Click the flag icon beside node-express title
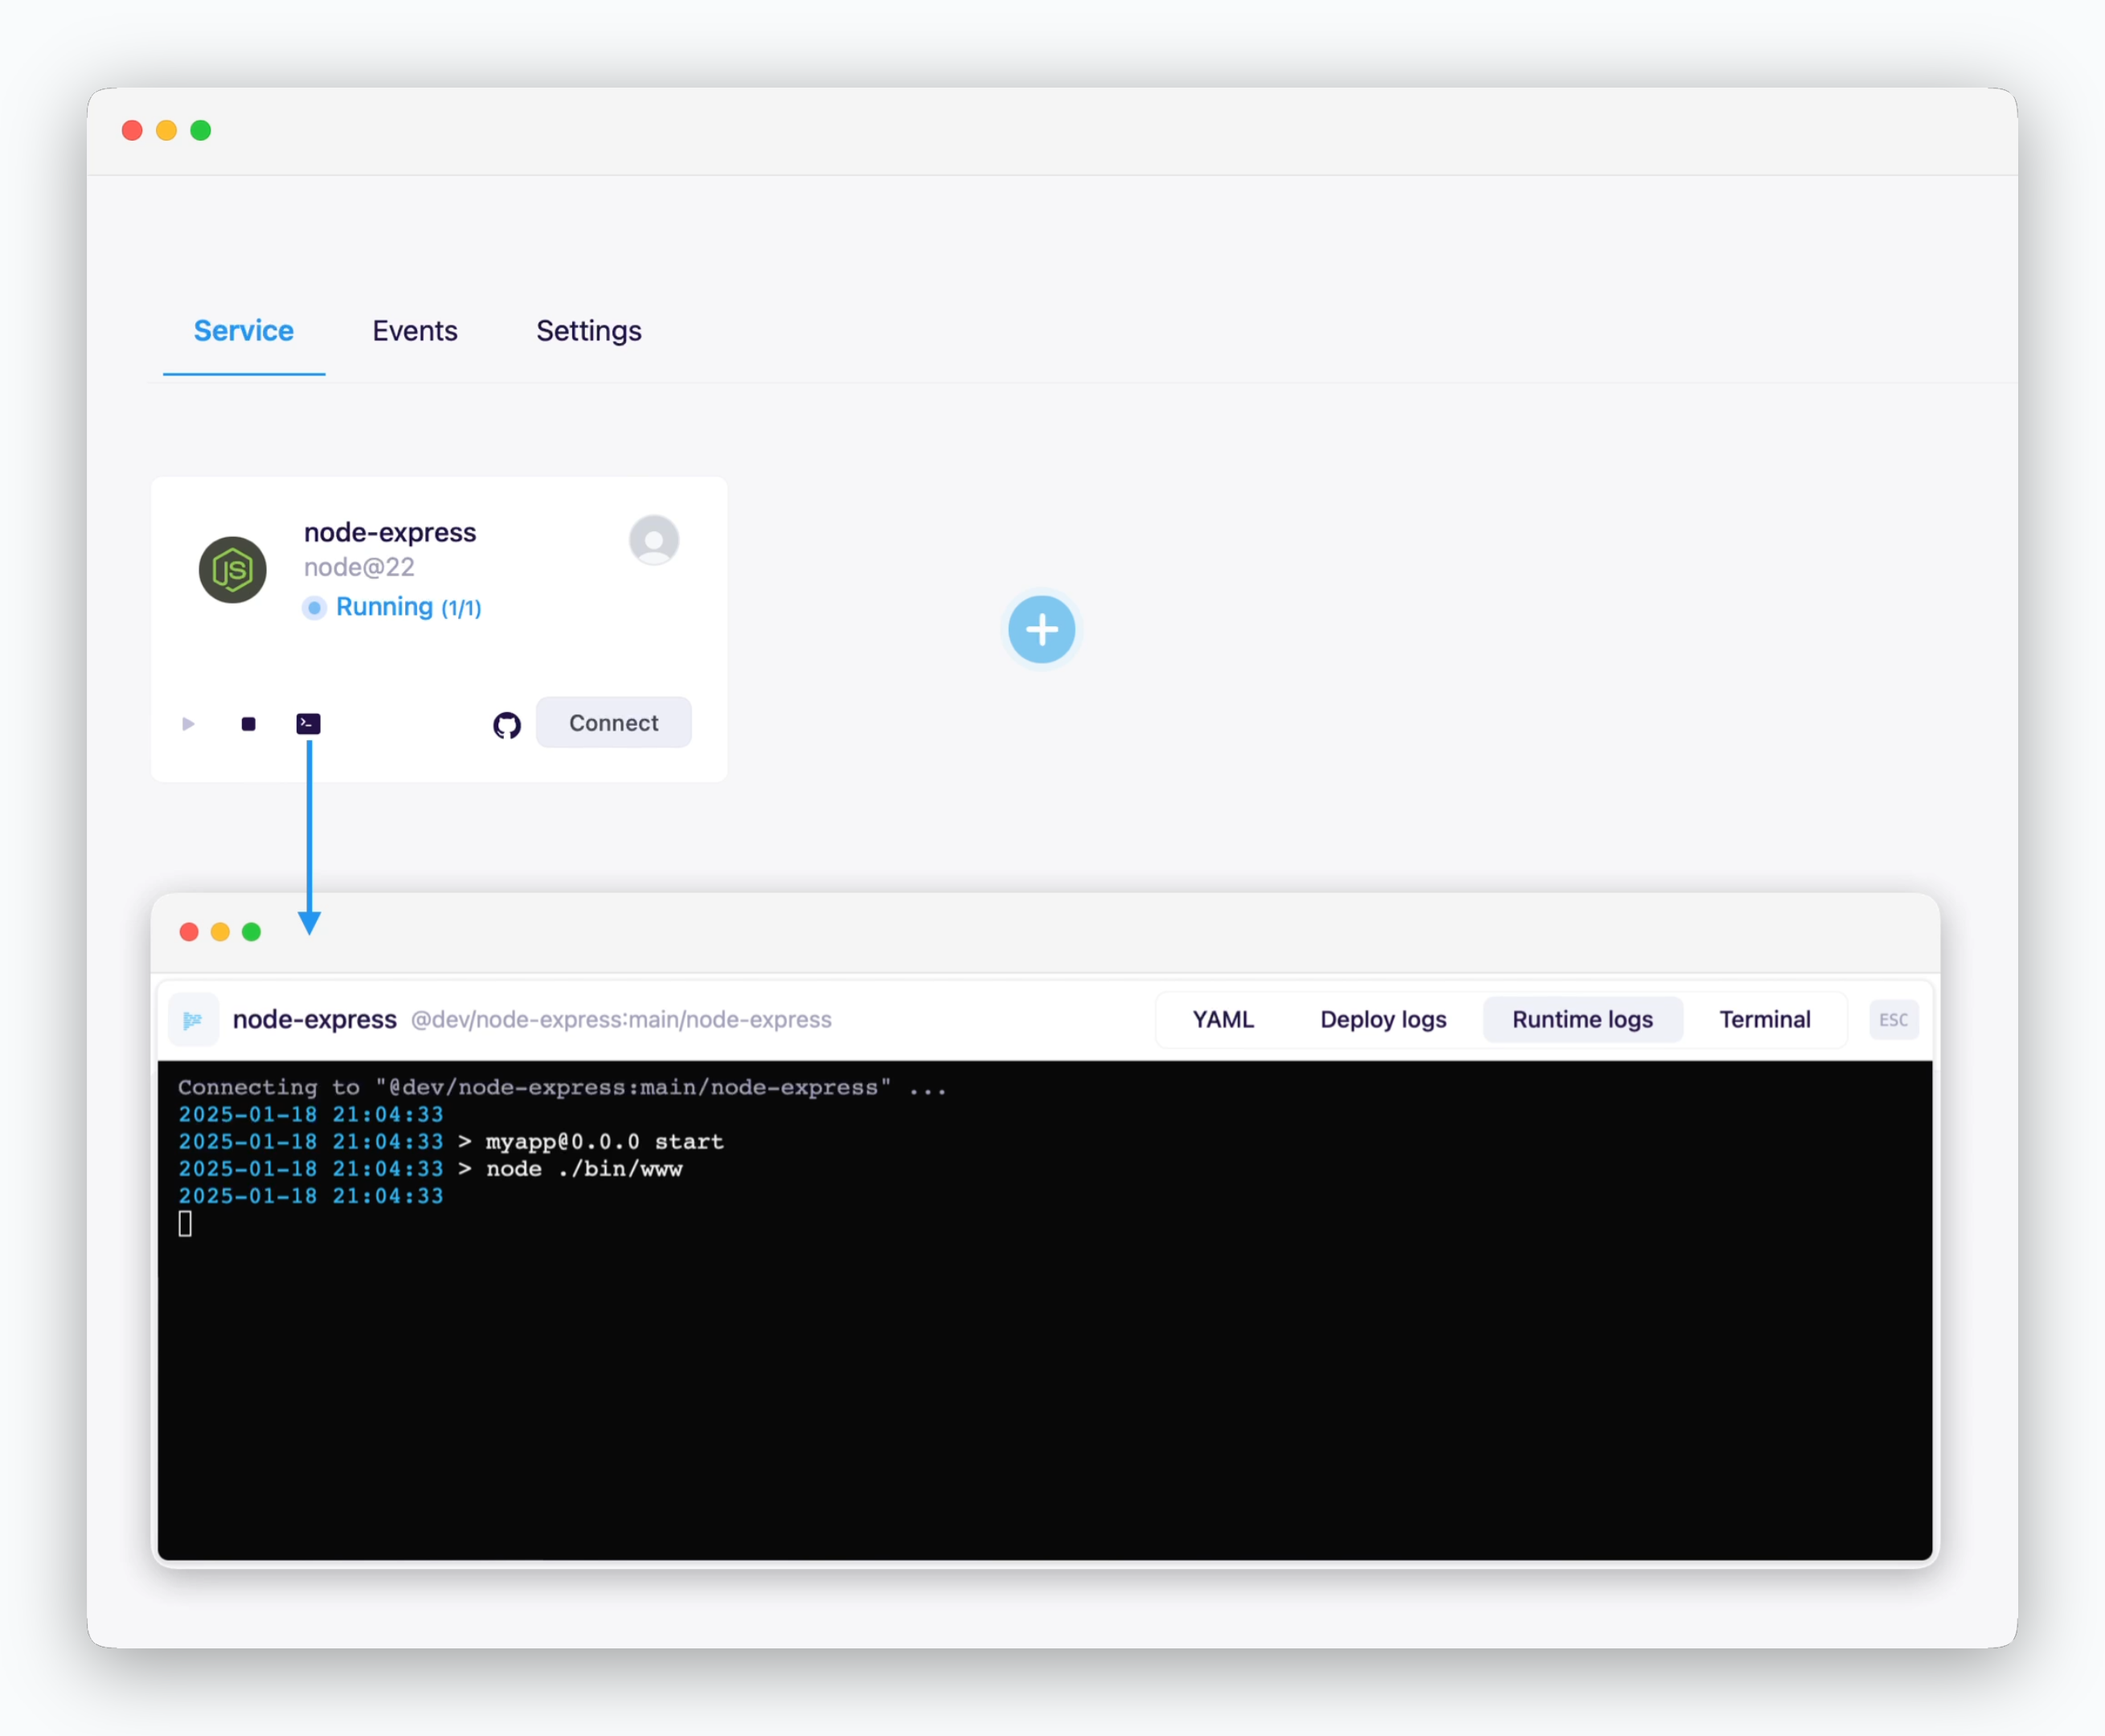 (x=192, y=1019)
